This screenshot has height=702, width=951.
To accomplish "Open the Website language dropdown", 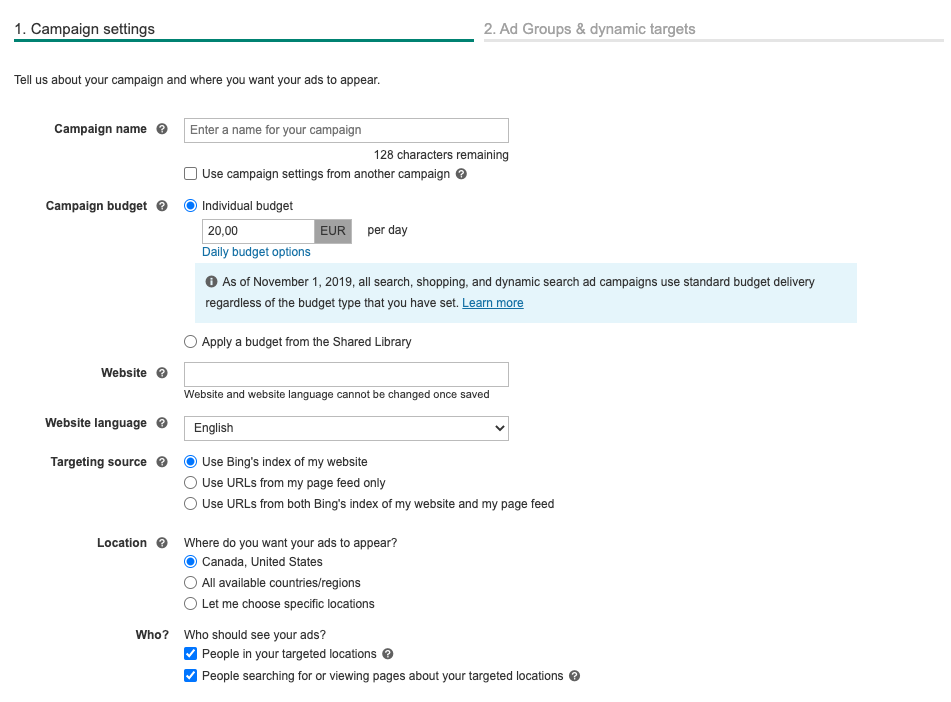I will click(x=346, y=428).
